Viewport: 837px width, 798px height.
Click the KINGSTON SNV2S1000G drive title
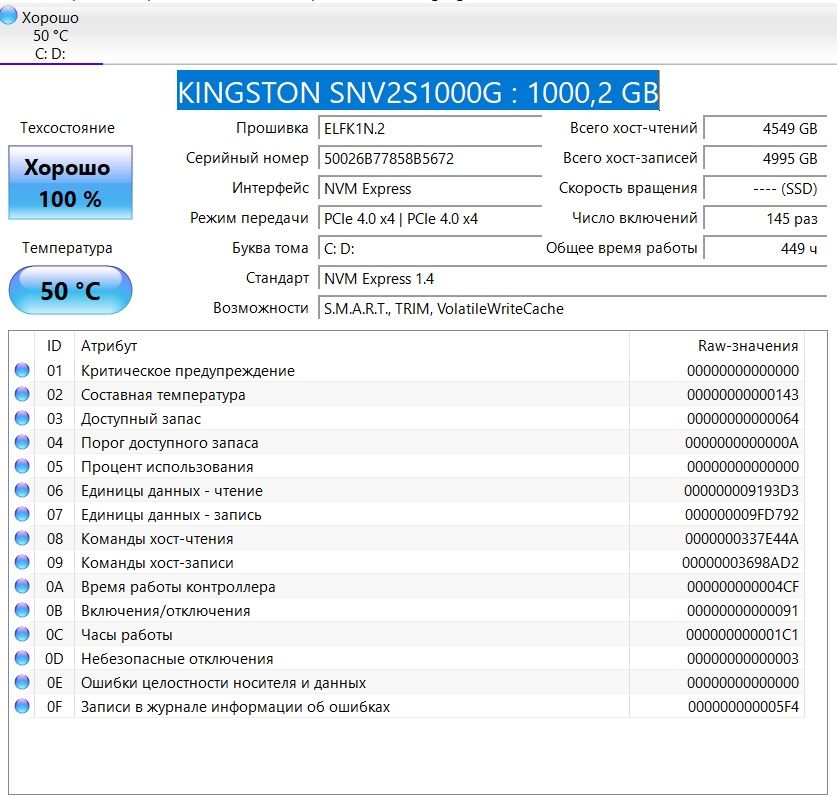418,91
